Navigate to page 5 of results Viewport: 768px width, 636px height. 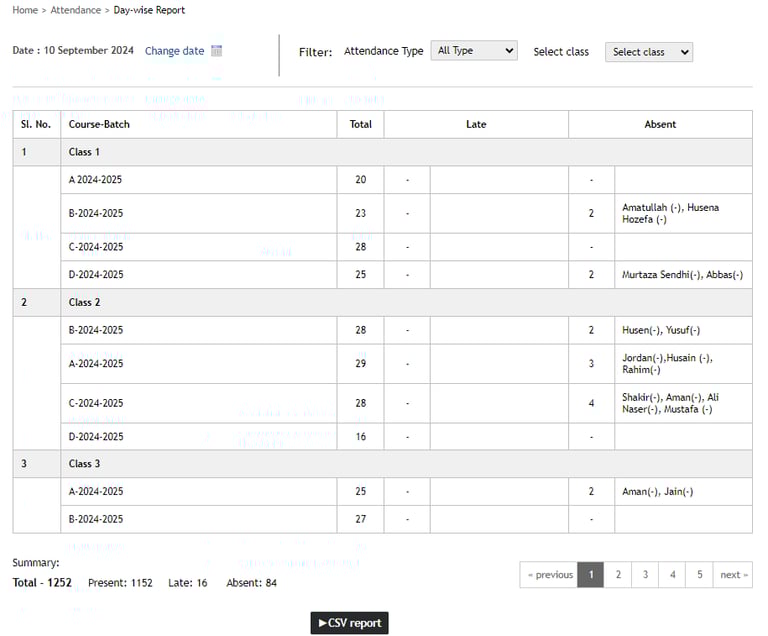pos(699,575)
